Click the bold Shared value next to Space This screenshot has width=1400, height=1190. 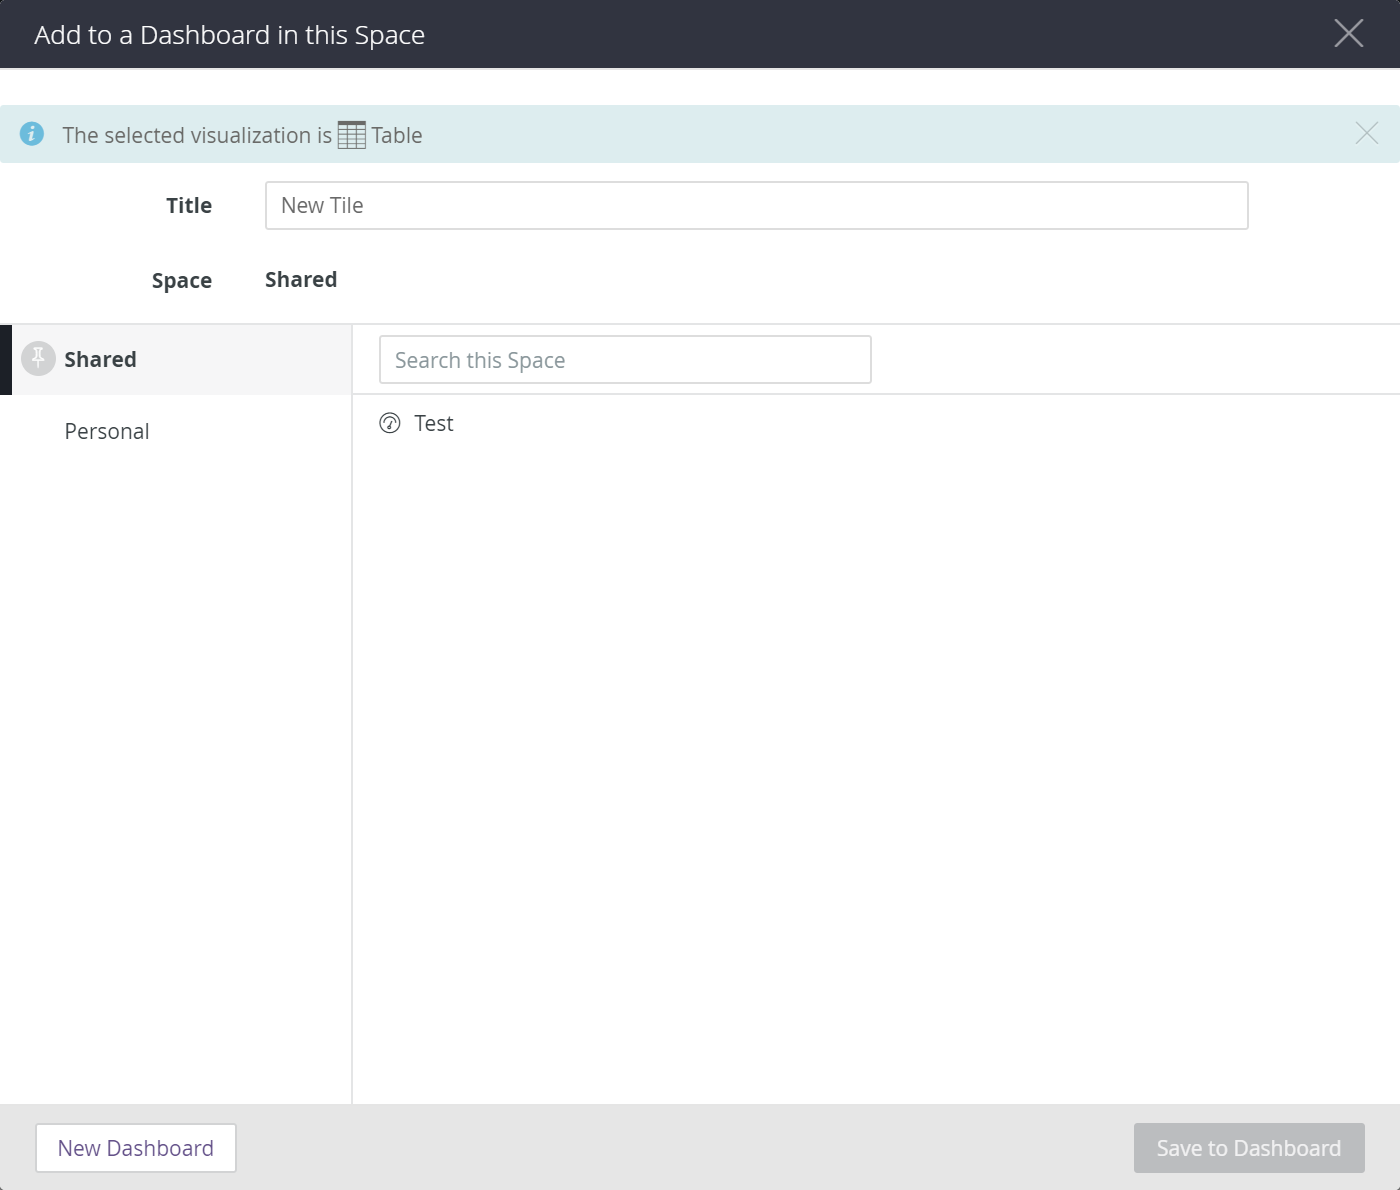301,280
